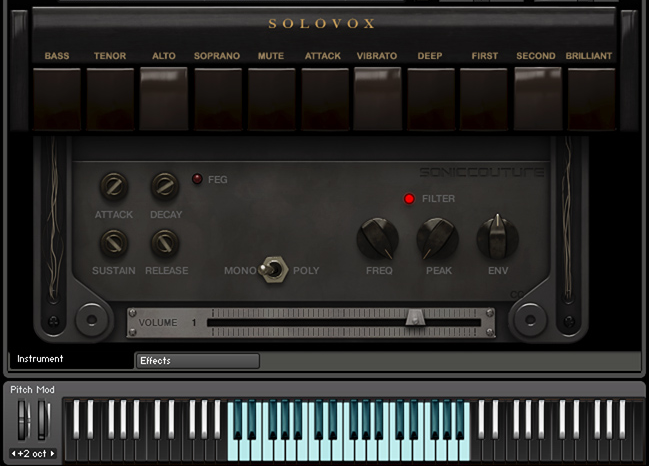This screenshot has width=649, height=466.
Task: Click the filter FREQ knob
Action: pos(377,239)
